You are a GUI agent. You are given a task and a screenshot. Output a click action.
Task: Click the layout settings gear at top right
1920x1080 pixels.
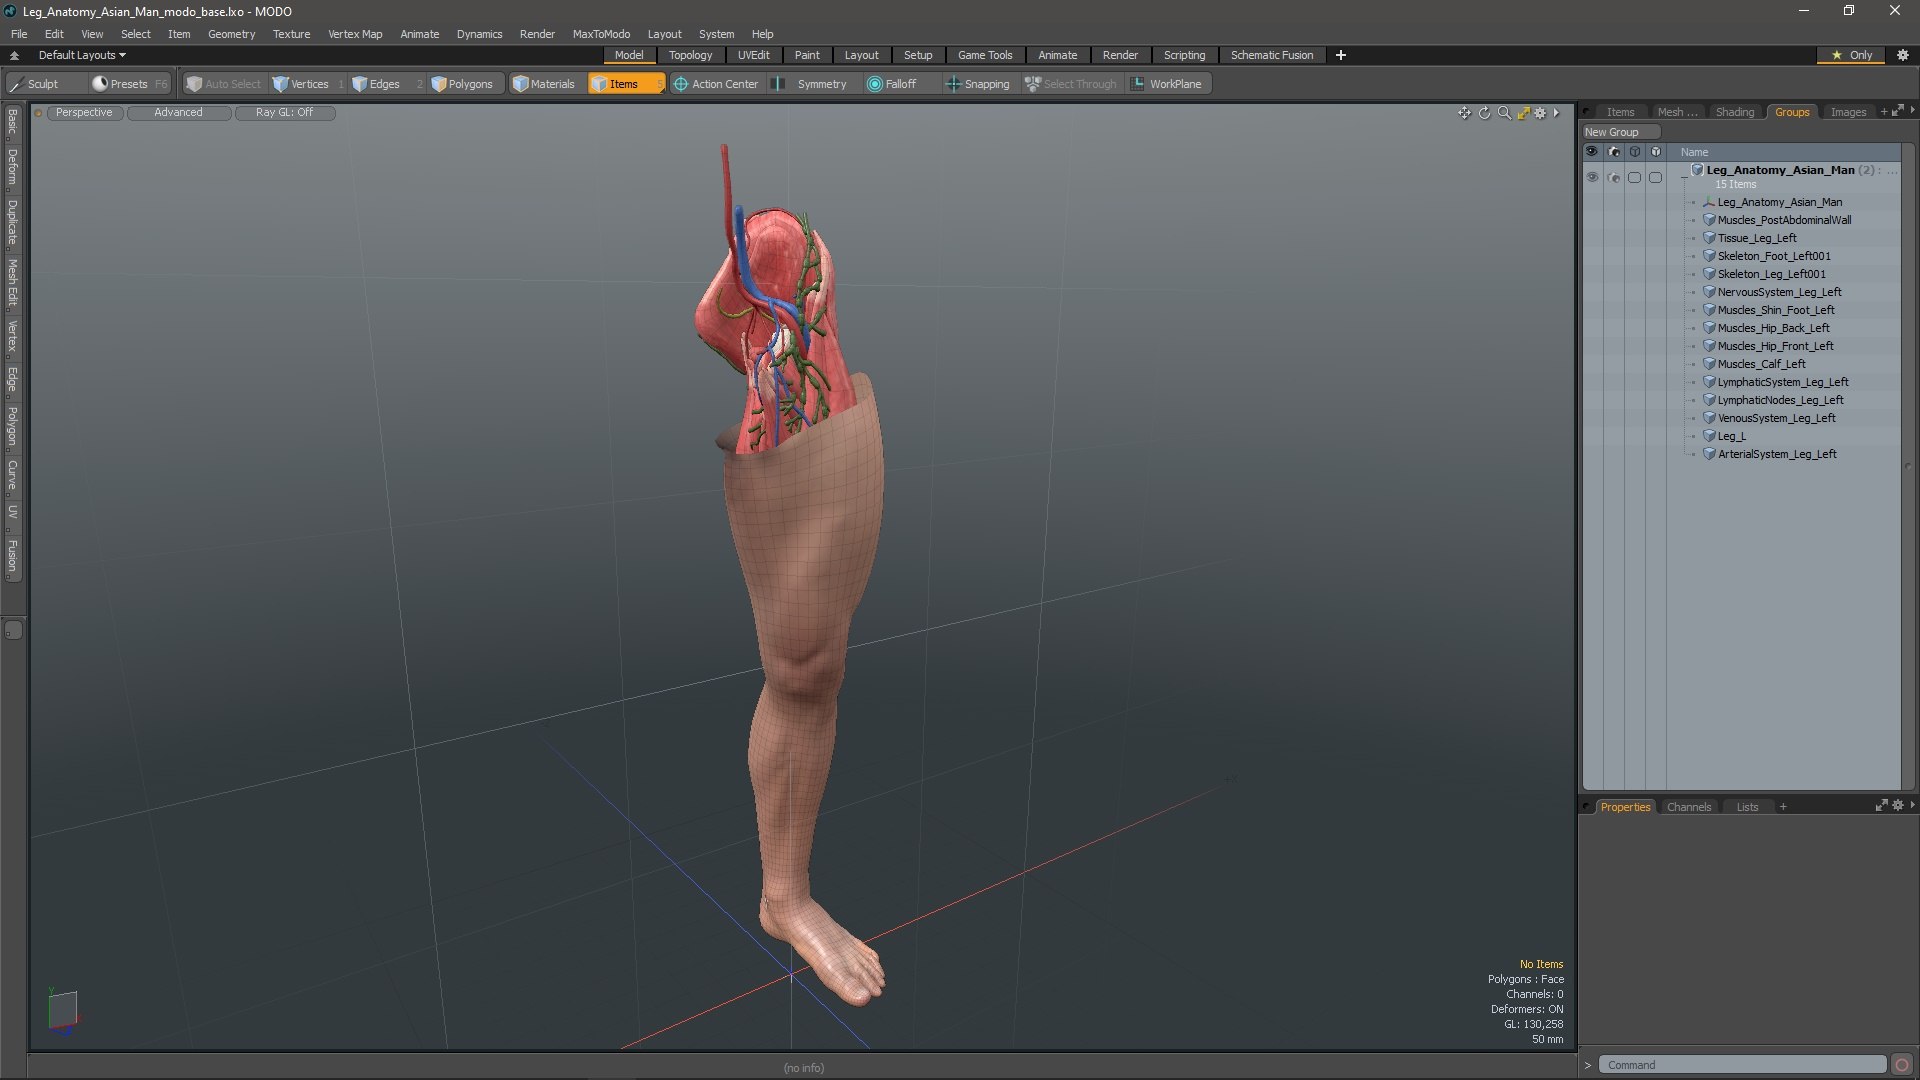1903,55
